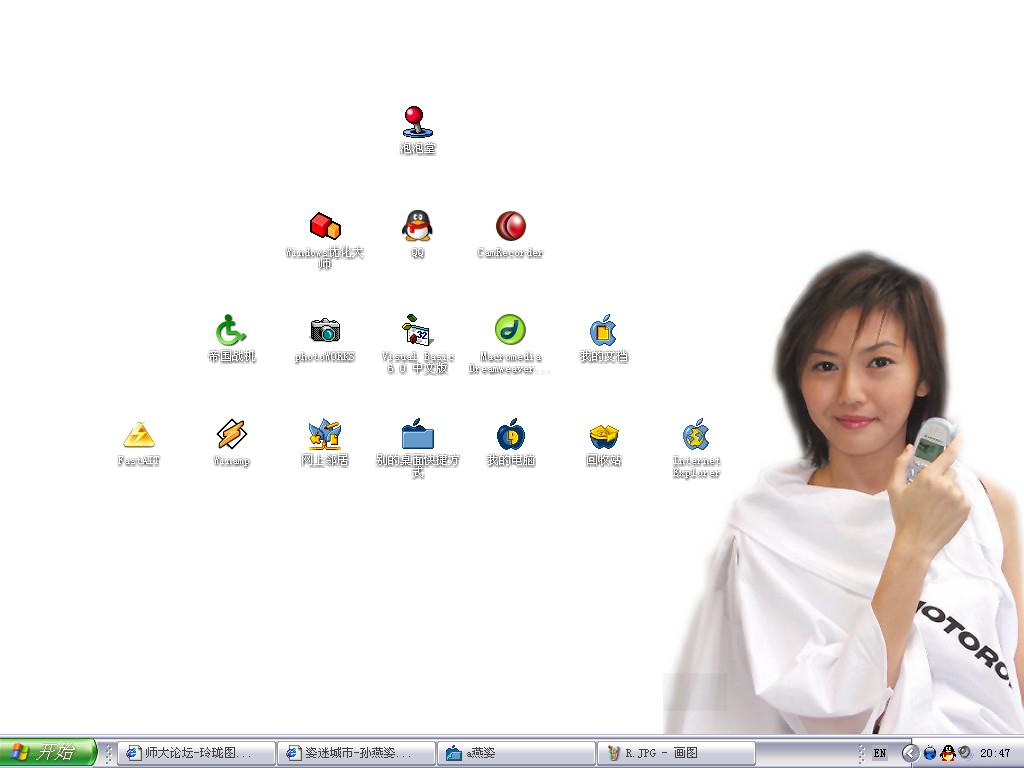This screenshot has width=1024, height=768.
Task: Open Macromedia Dreamweaver shortcut
Action: (510, 331)
